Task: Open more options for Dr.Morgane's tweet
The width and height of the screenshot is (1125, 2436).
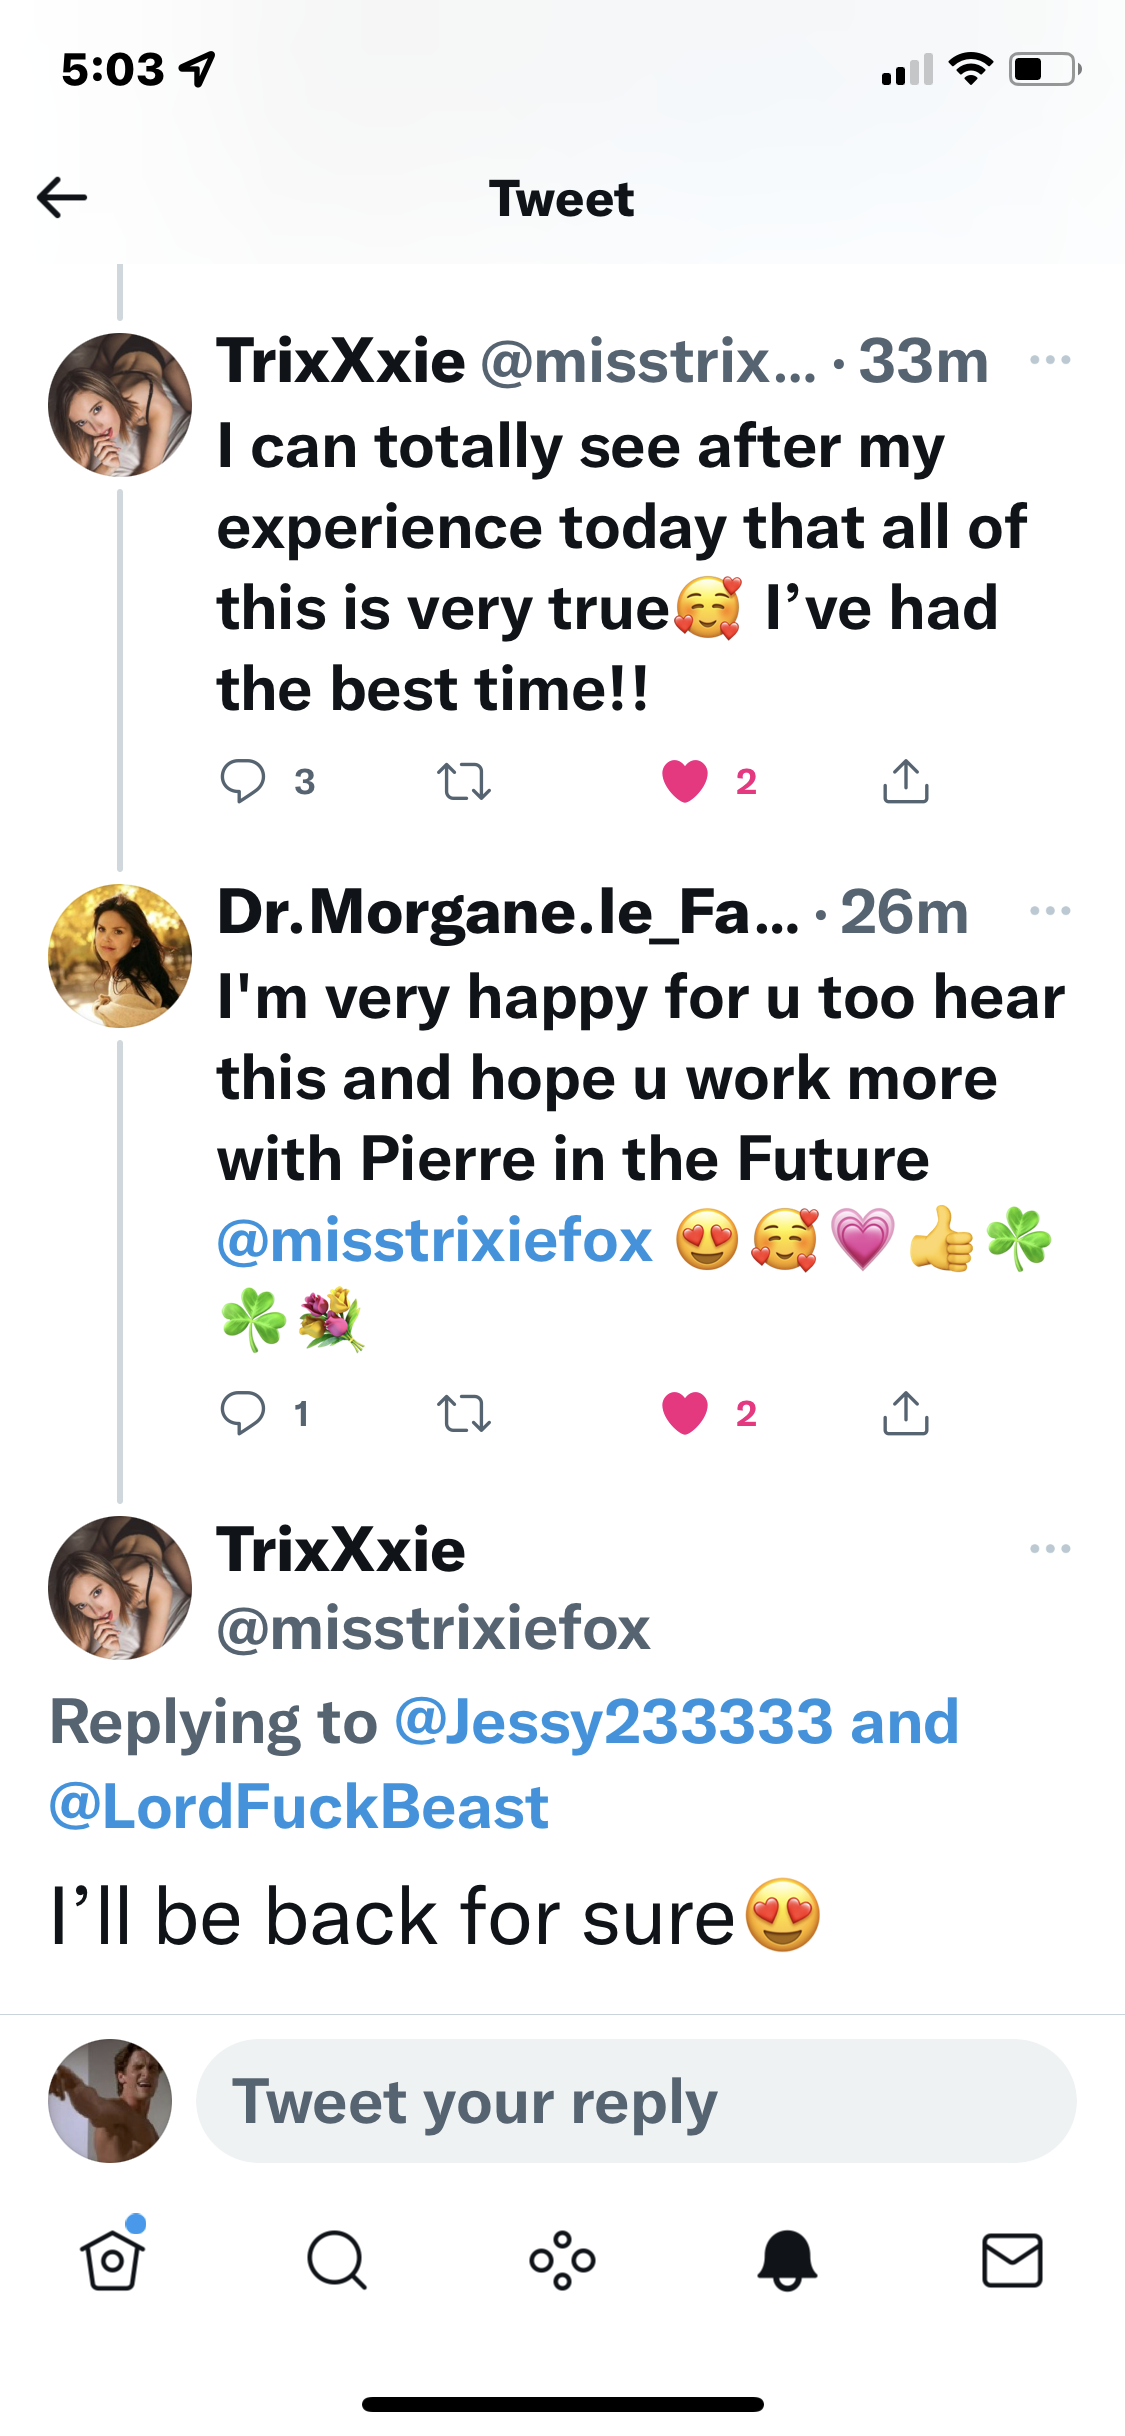Action: pyautogui.click(x=1050, y=911)
